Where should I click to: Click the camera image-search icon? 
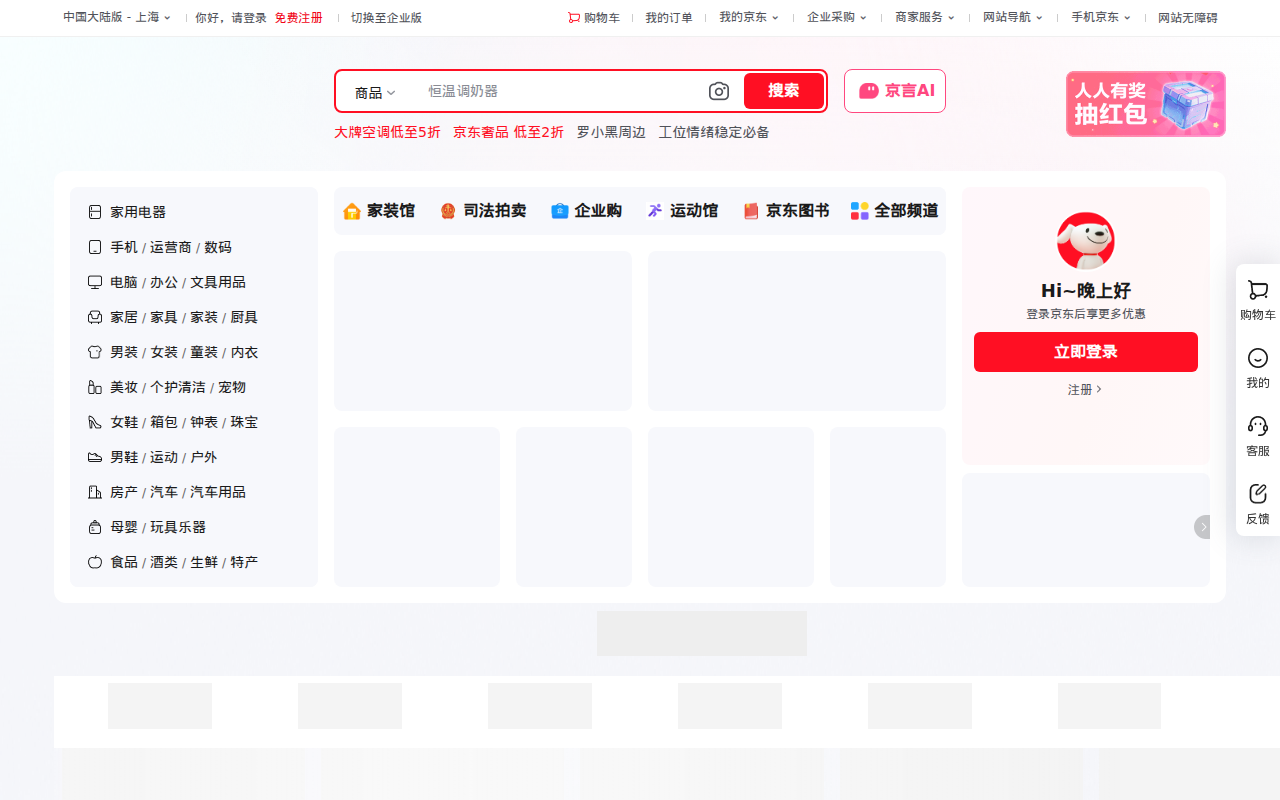(x=719, y=91)
